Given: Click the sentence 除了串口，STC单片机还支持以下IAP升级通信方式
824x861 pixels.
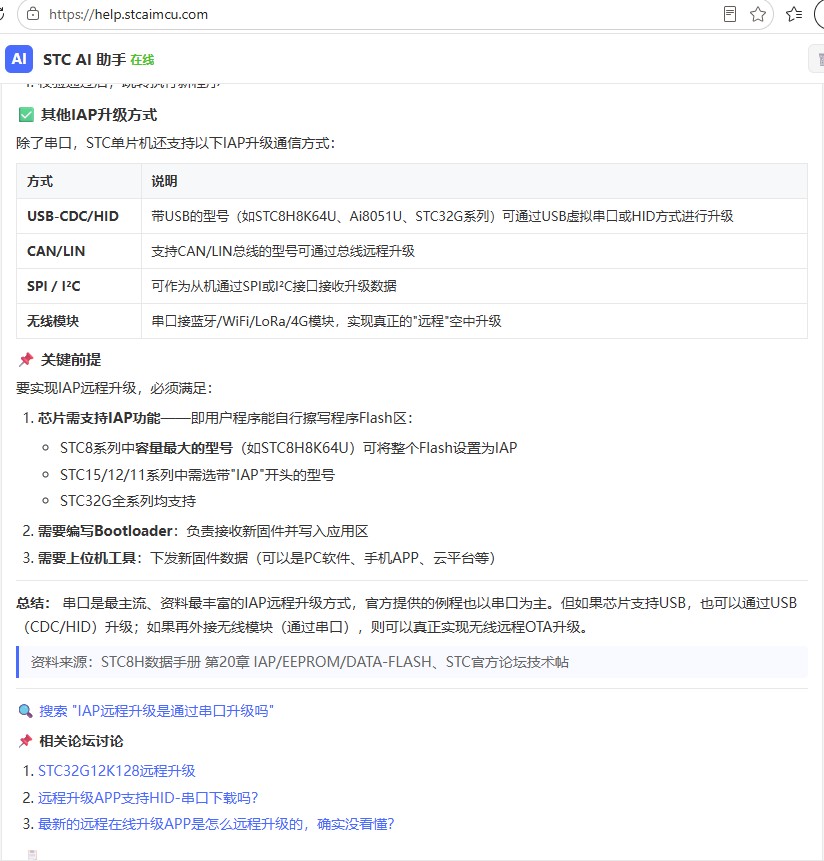Looking at the screenshot, I should point(176,143).
